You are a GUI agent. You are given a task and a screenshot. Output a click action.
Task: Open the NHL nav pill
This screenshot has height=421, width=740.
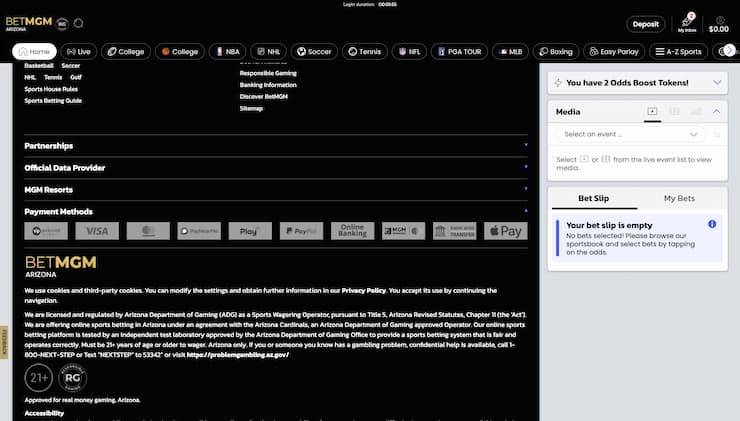tap(269, 51)
